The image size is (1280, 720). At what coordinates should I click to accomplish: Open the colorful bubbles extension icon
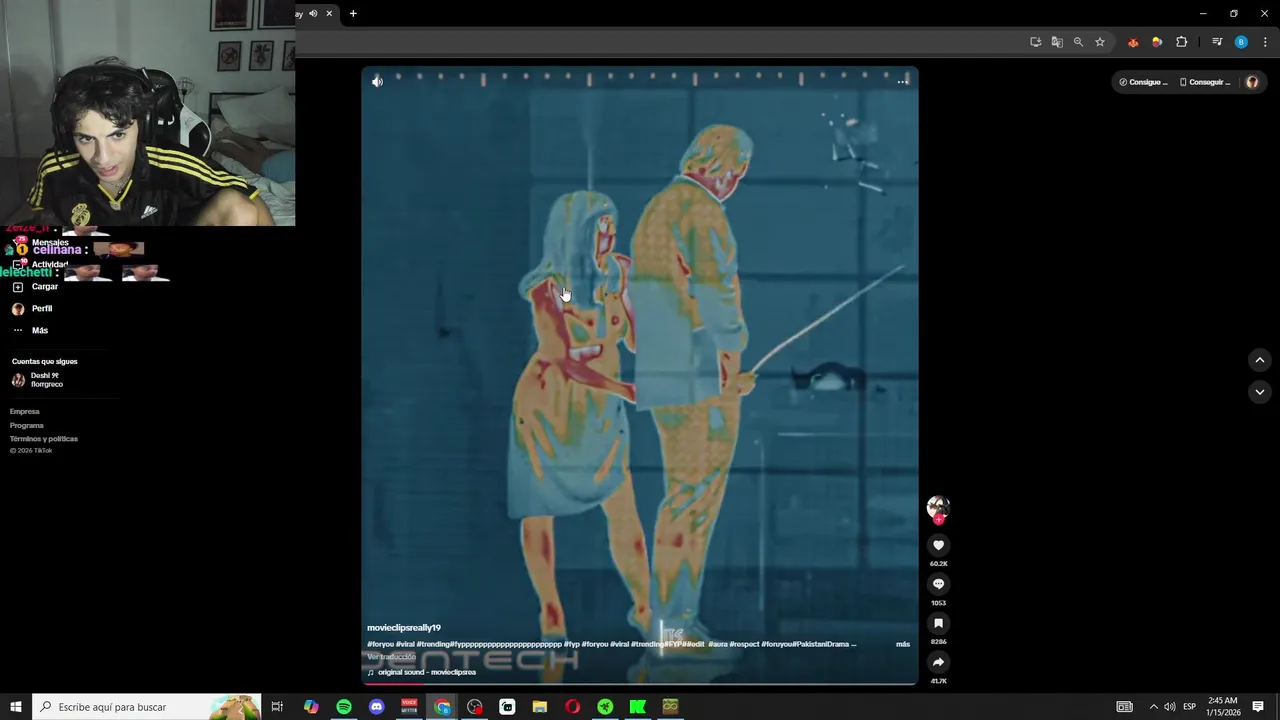[x=1157, y=42]
